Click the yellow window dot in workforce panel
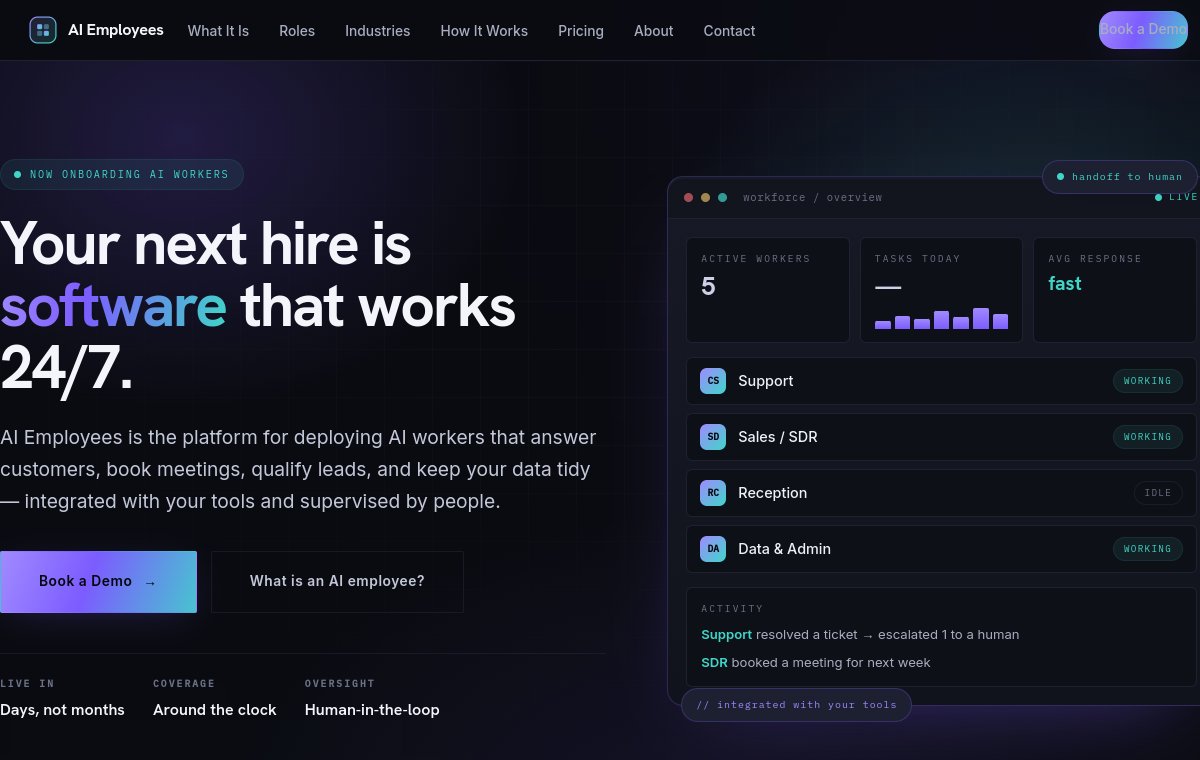This screenshot has width=1200, height=760. click(x=705, y=198)
